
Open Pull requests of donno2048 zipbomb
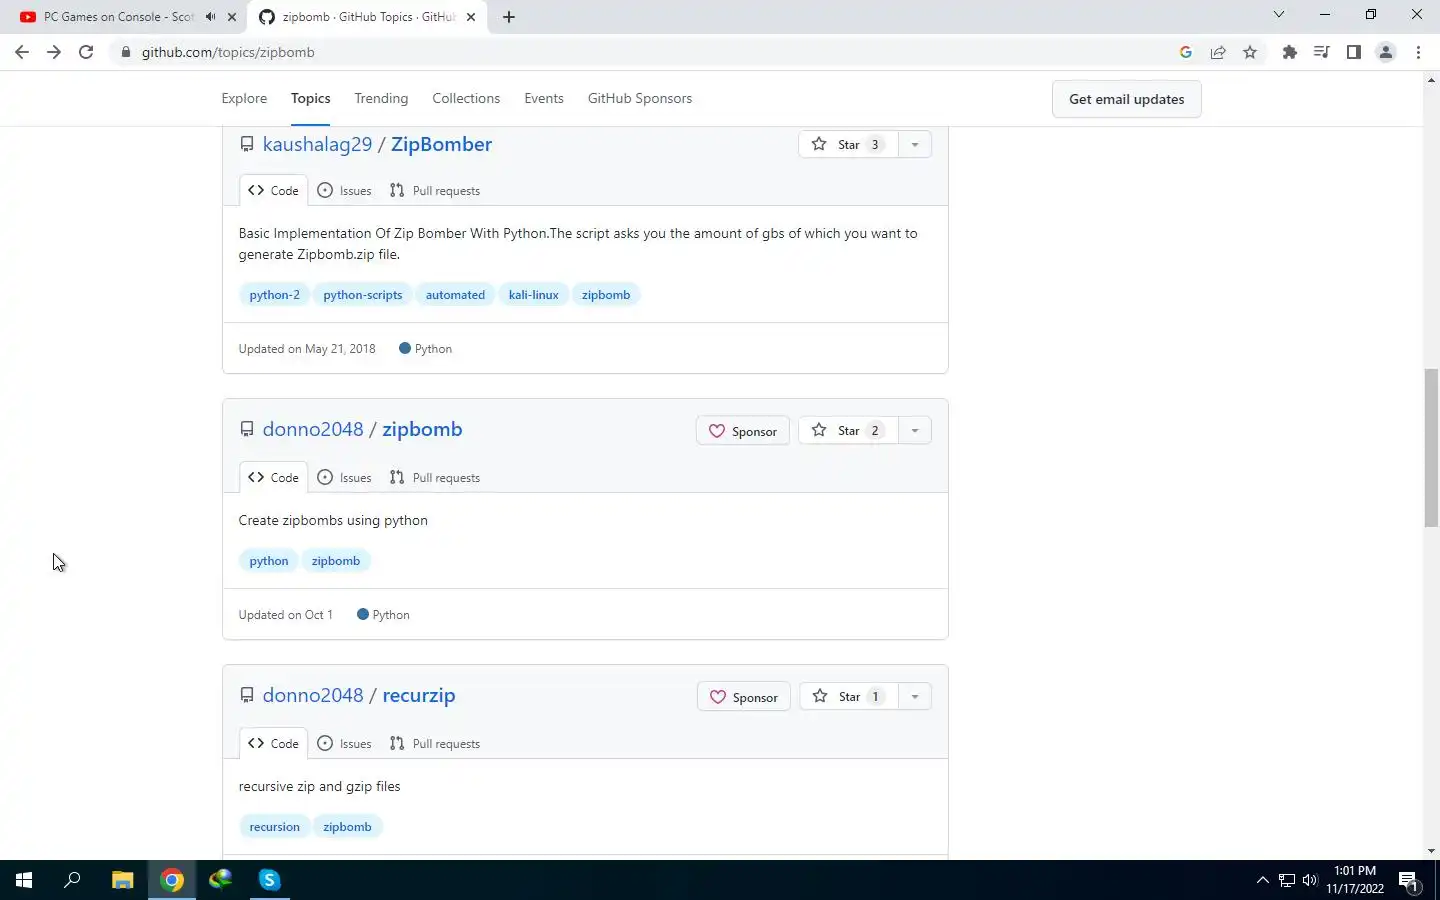435,477
